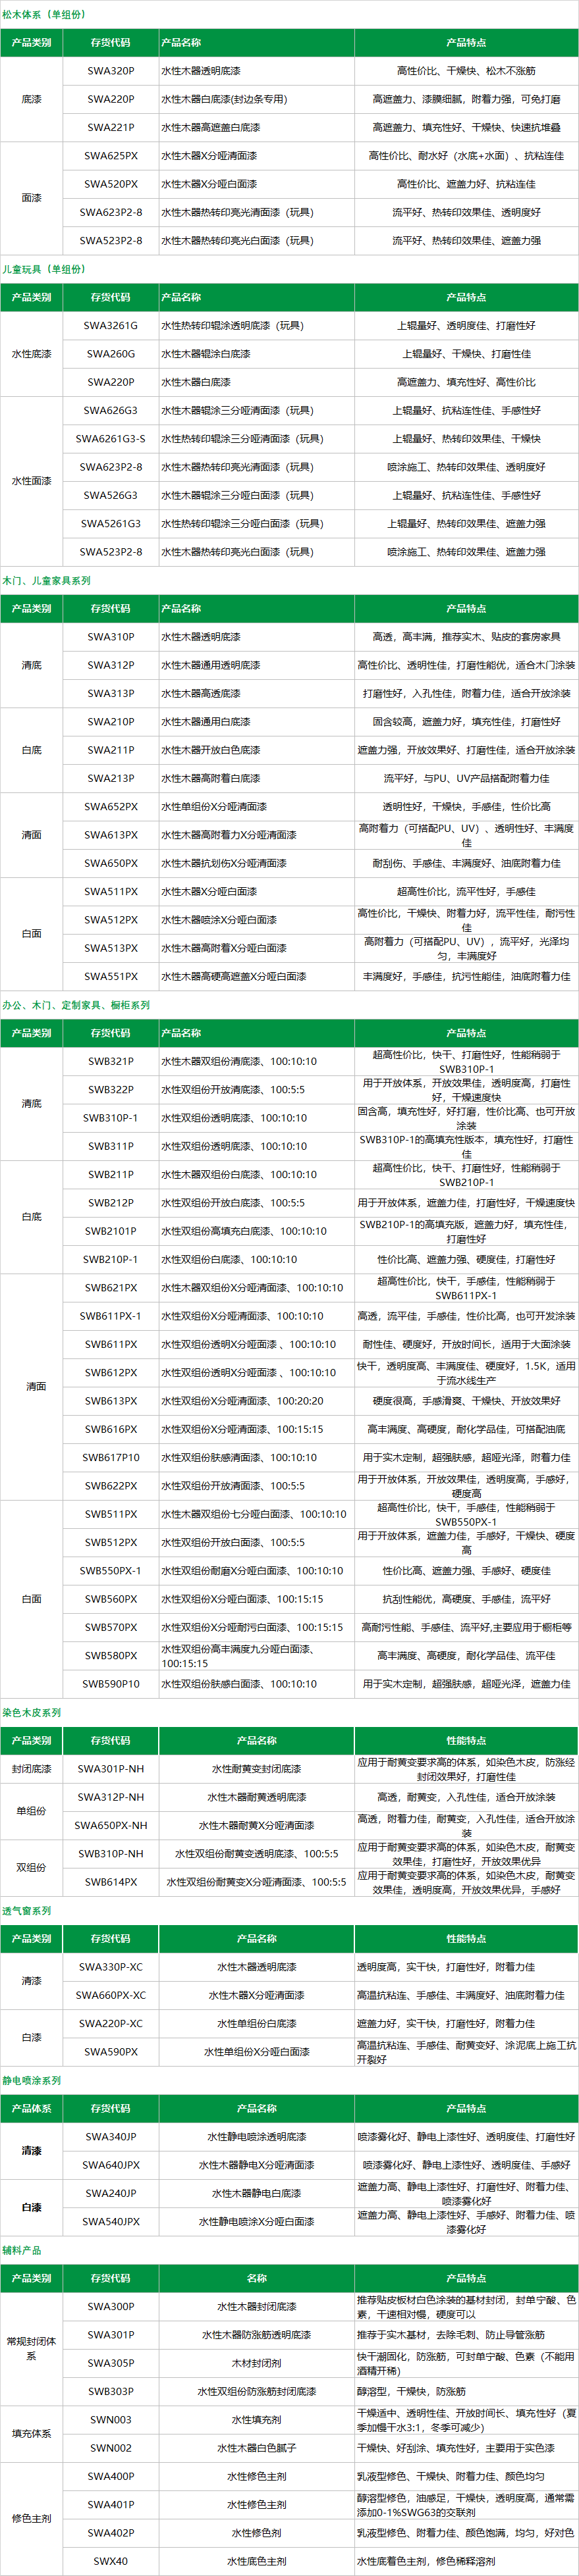Screen dimensions: 579x2576
Task: Click the code SWB590P10
Action: [x=110, y=1684]
